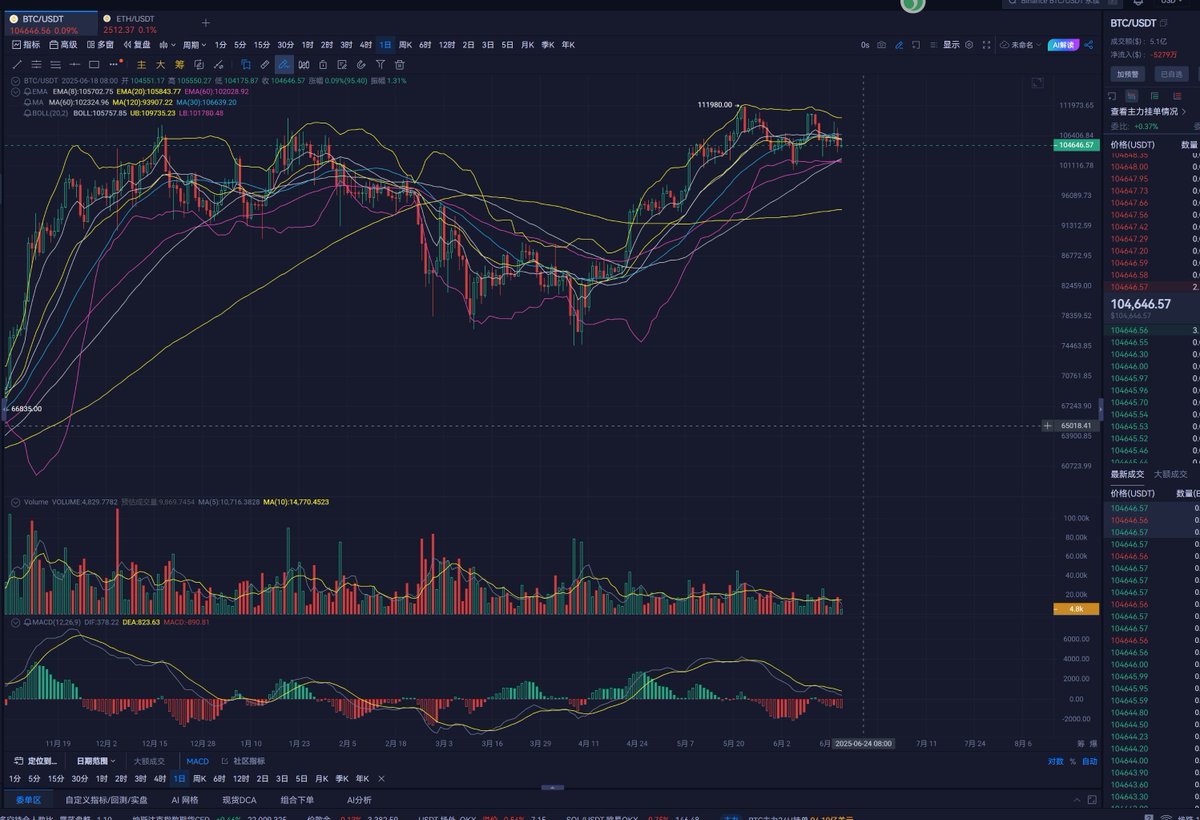Open the 周期 period dropdown

point(194,45)
